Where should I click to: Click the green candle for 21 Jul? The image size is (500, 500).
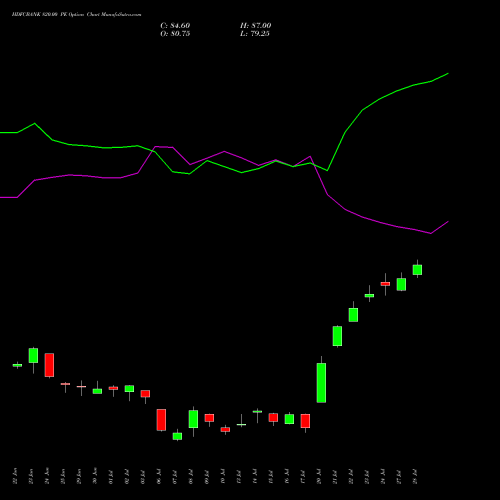pyautogui.click(x=337, y=336)
